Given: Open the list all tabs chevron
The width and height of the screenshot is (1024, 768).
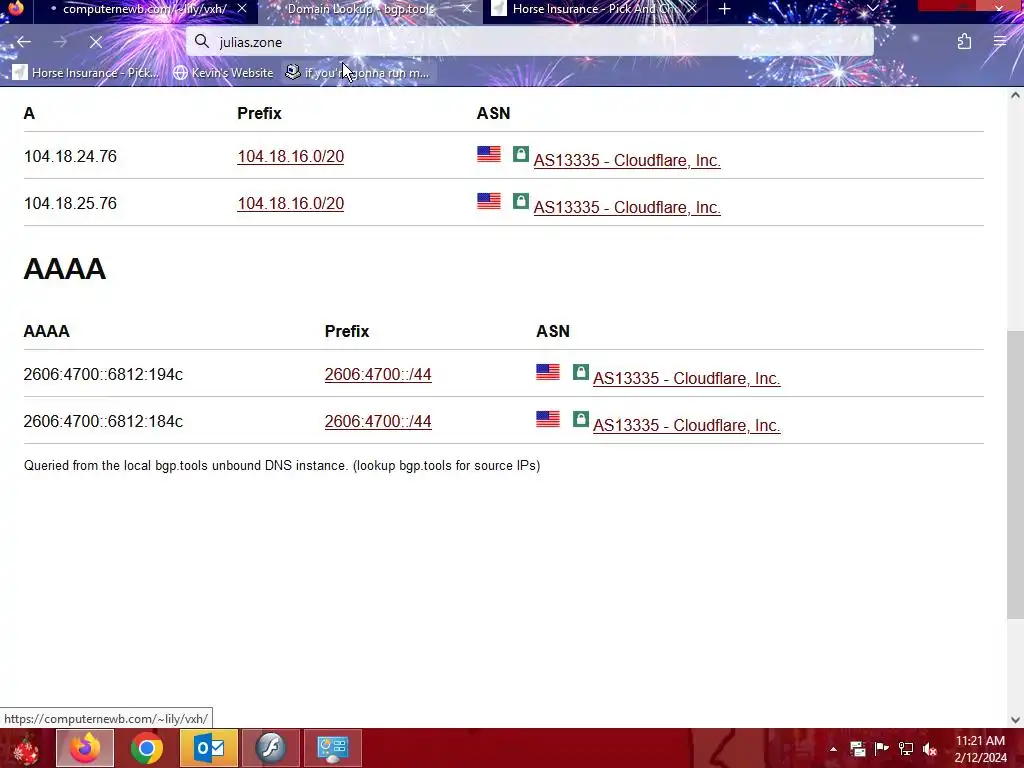Looking at the screenshot, I should pyautogui.click(x=872, y=9).
